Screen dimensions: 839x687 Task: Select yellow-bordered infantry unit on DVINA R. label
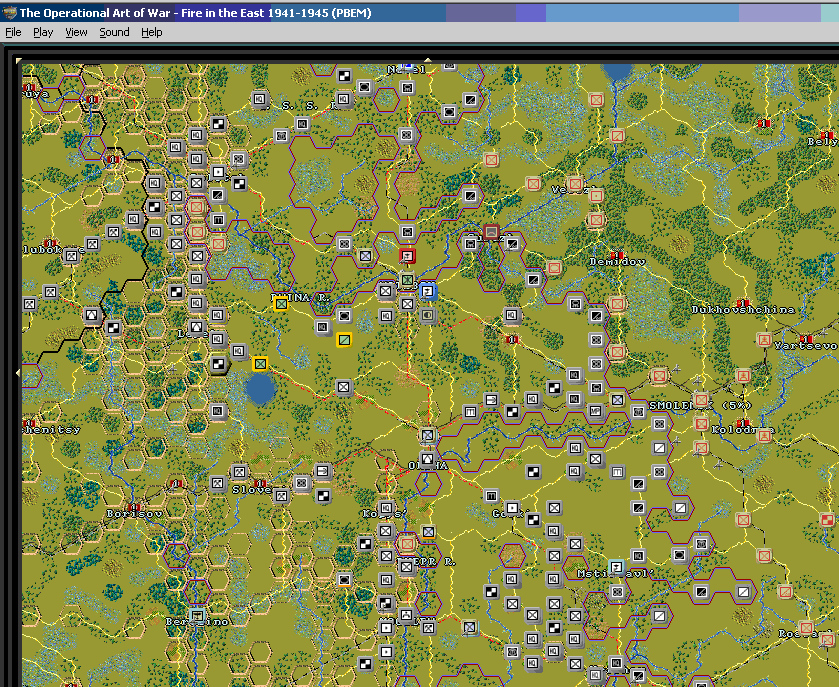[x=281, y=304]
